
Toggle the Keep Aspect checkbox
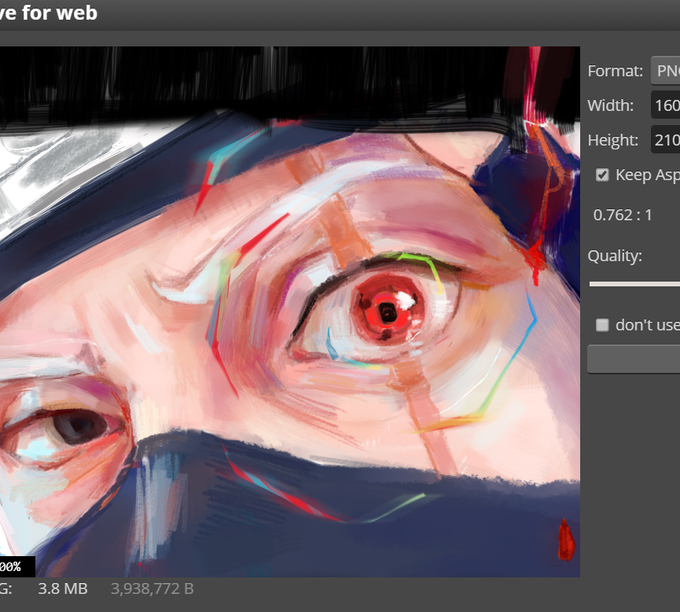(602, 175)
